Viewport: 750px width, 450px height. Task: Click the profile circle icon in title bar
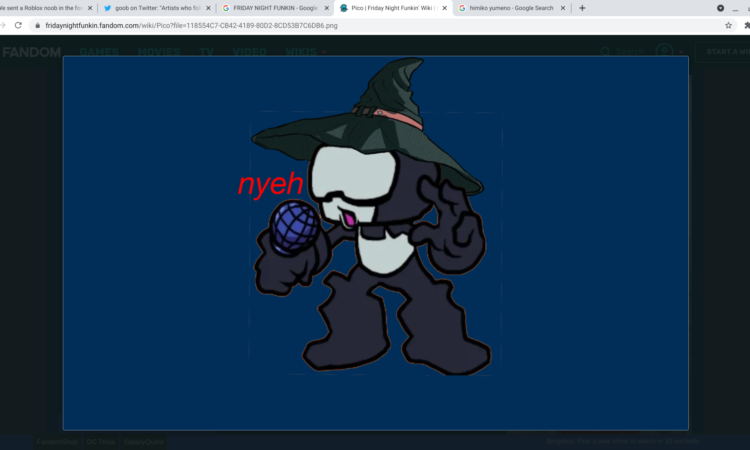tap(720, 8)
